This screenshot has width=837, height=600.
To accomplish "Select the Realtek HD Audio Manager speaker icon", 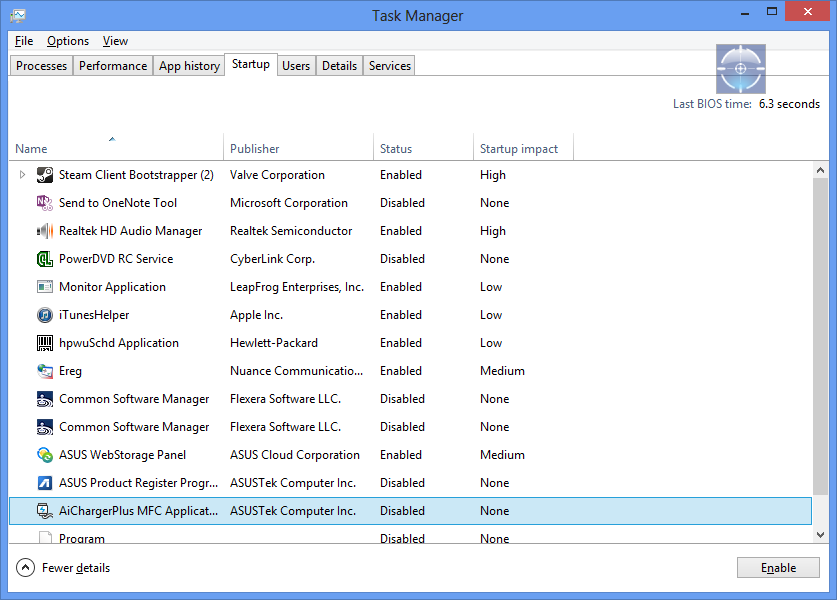I will [45, 231].
